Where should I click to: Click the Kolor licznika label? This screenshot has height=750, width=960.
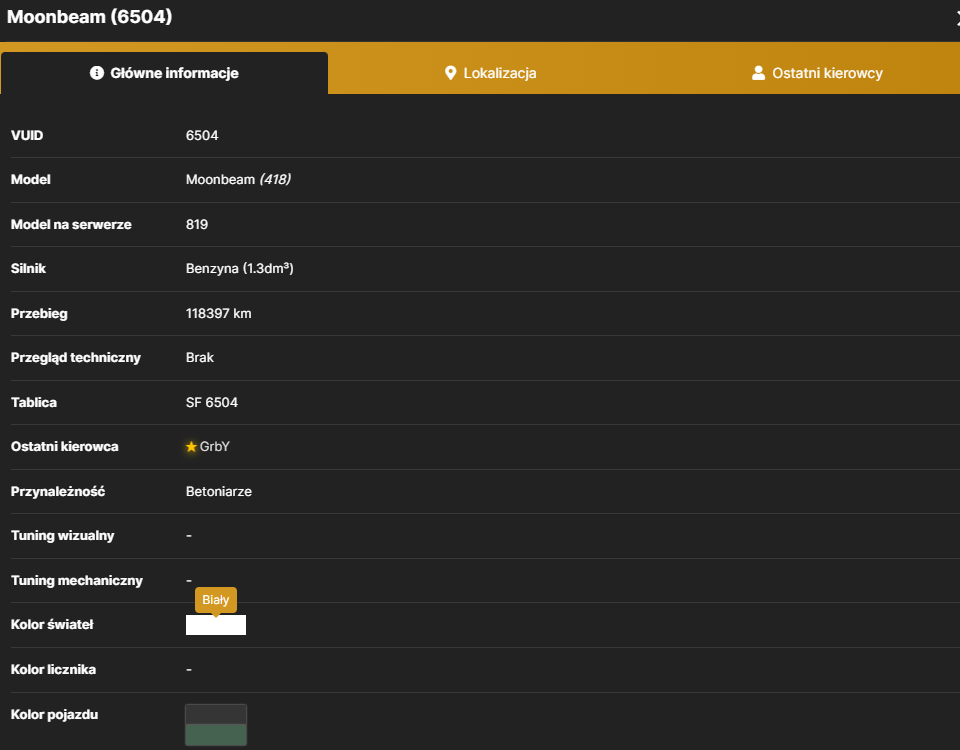pyautogui.click(x=53, y=669)
